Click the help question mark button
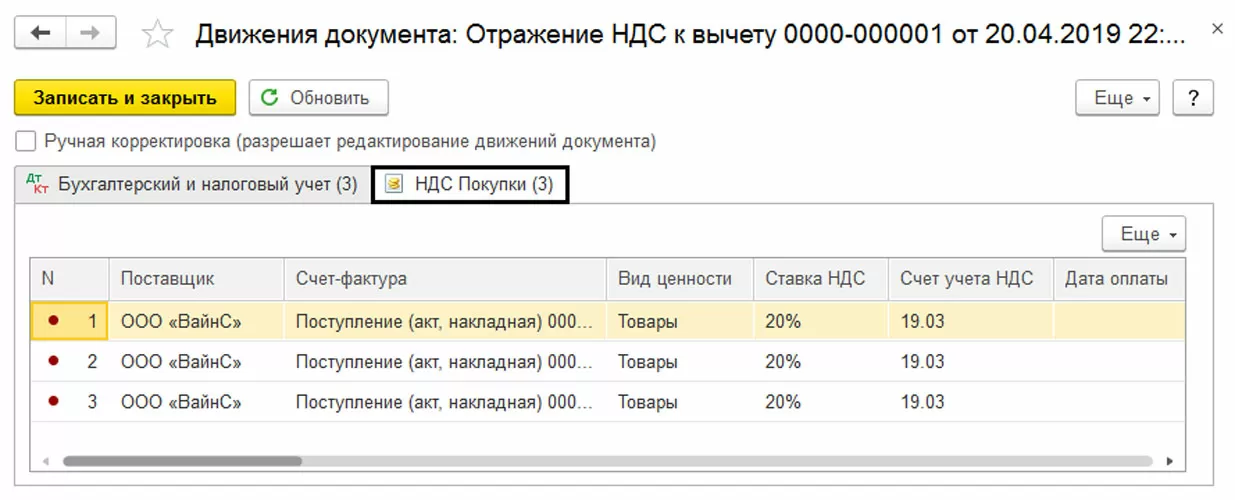This screenshot has width=1235, height=500. pyautogui.click(x=1192, y=98)
